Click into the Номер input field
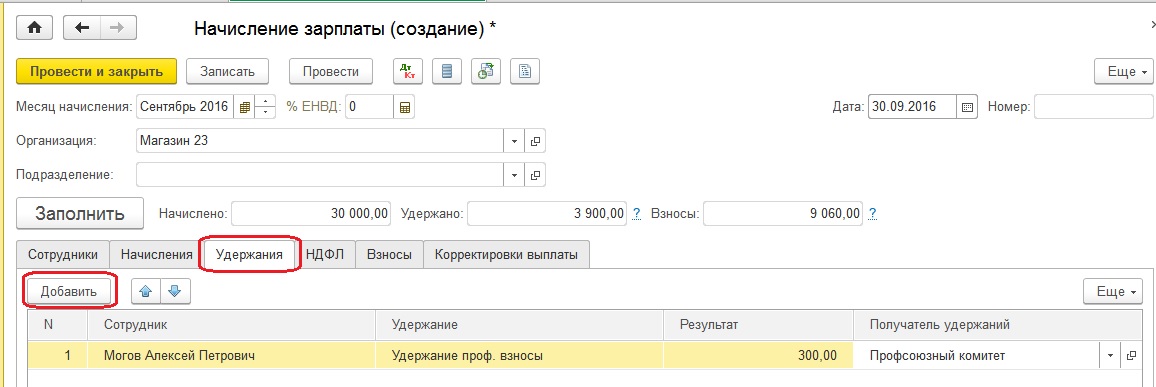 [1093, 107]
